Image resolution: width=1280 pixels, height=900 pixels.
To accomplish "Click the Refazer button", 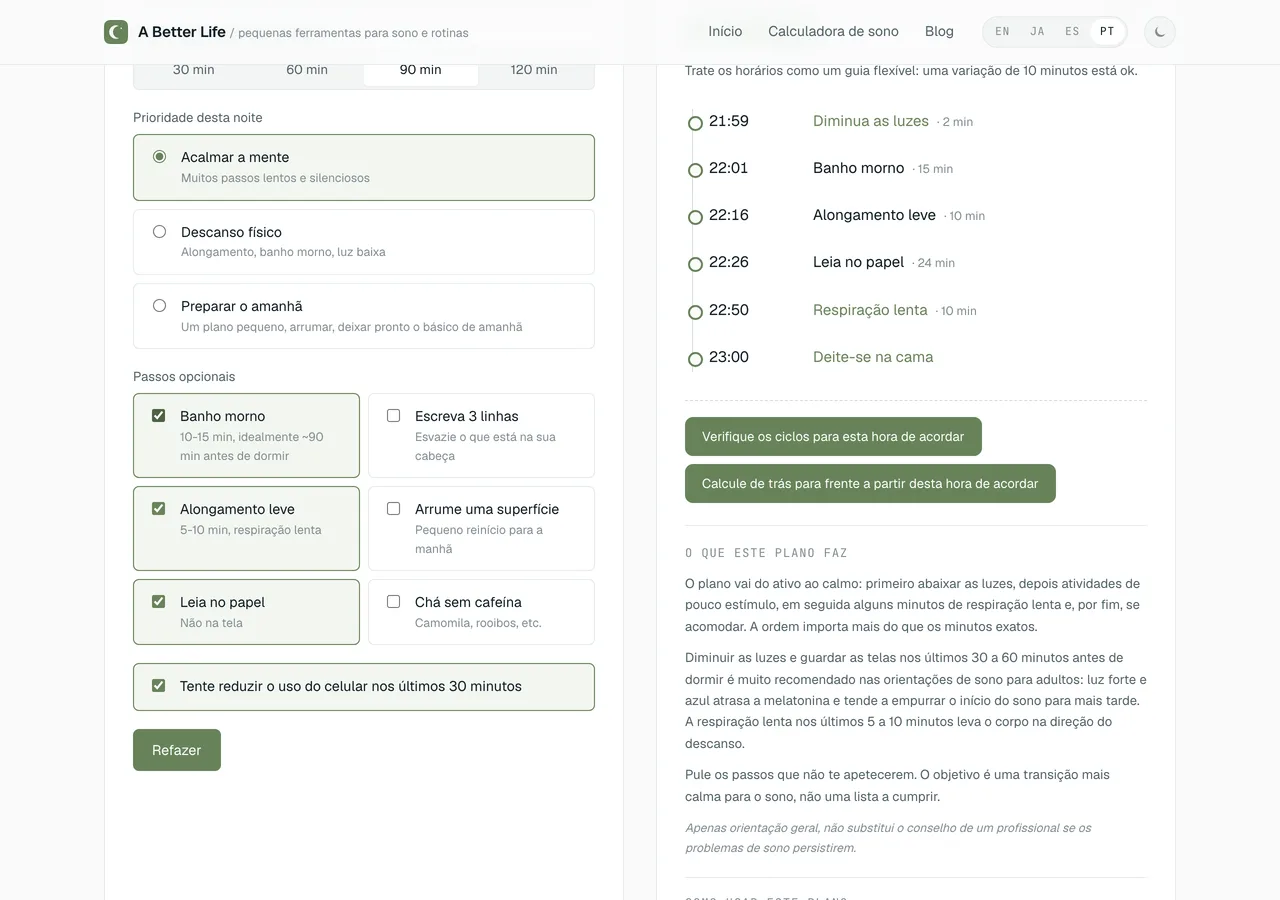I will pos(177,750).
